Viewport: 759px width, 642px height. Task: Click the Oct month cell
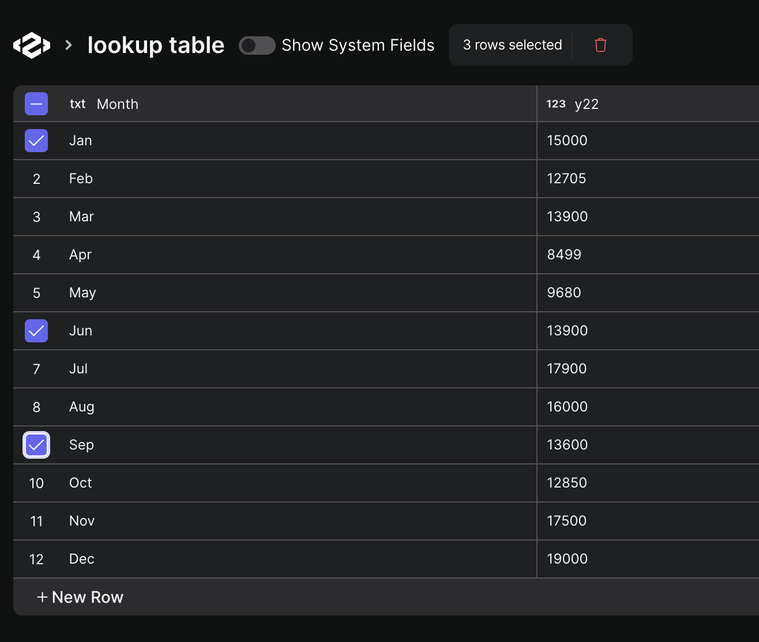click(x=298, y=483)
